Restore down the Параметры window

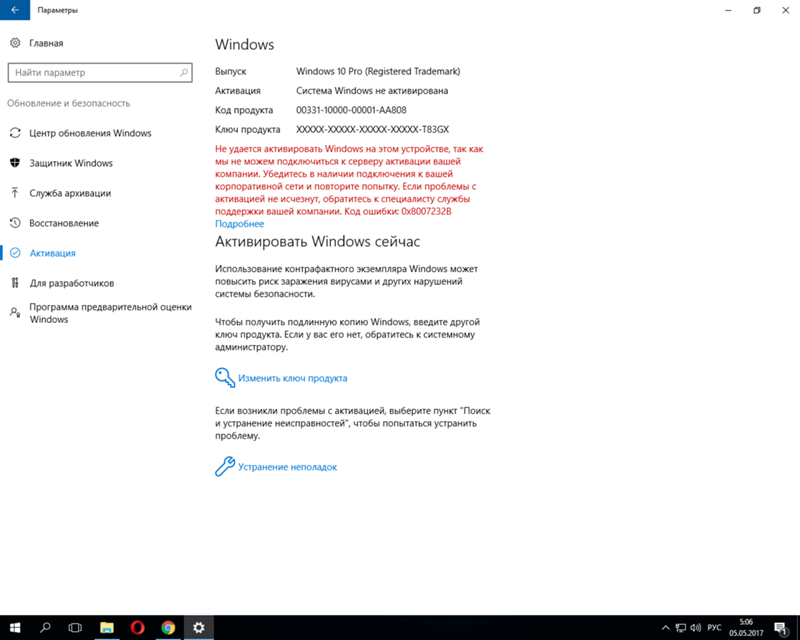(x=757, y=10)
